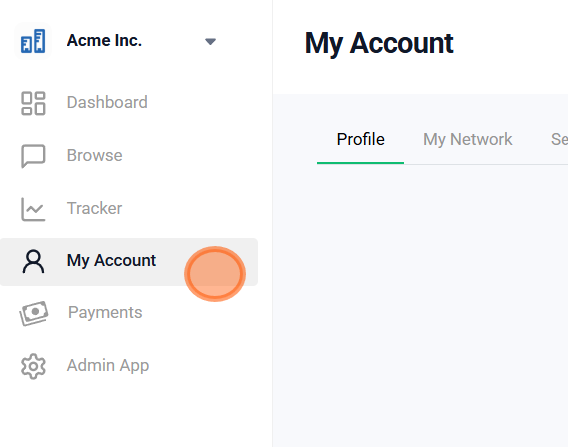This screenshot has height=447, width=568.
Task: Switch to the Profile tab
Action: (x=360, y=140)
